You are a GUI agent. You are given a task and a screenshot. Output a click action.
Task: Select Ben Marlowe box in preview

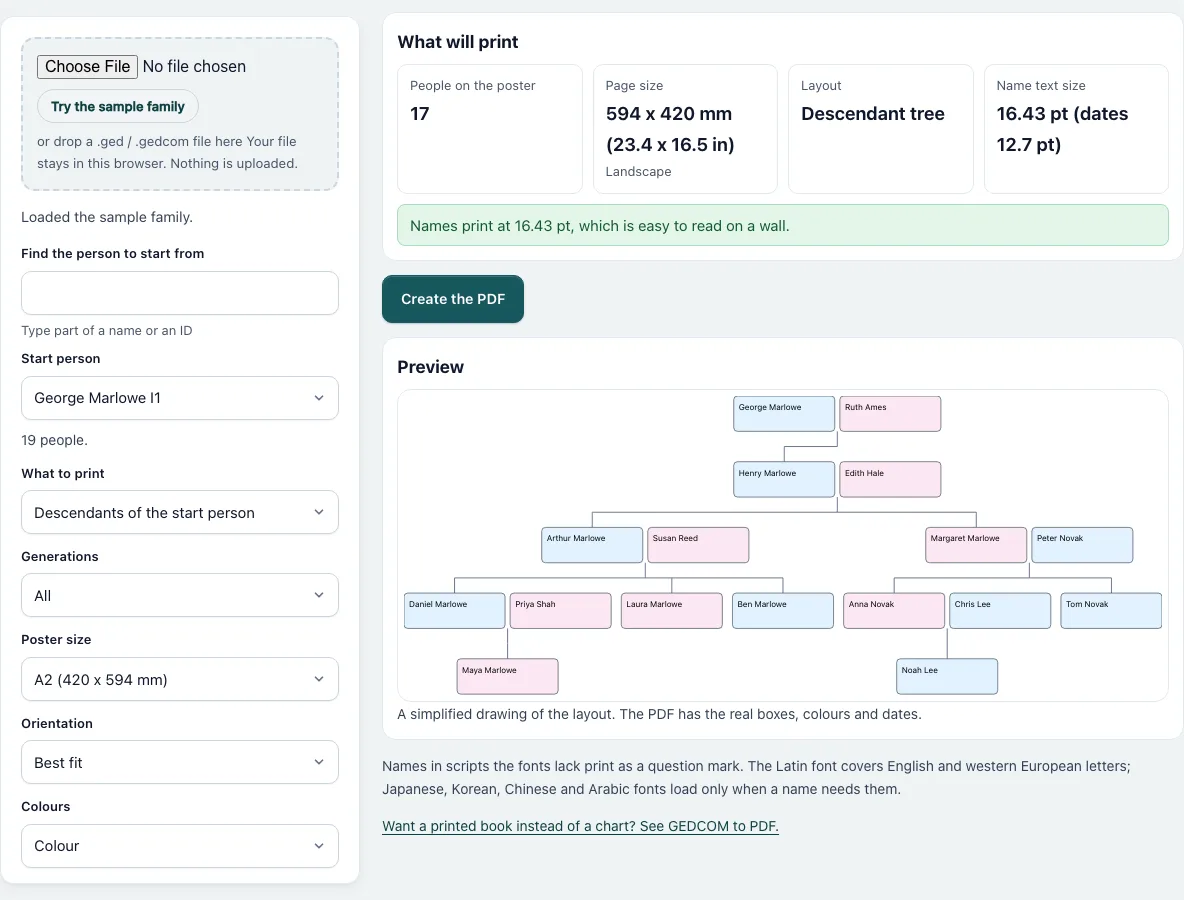(x=783, y=611)
